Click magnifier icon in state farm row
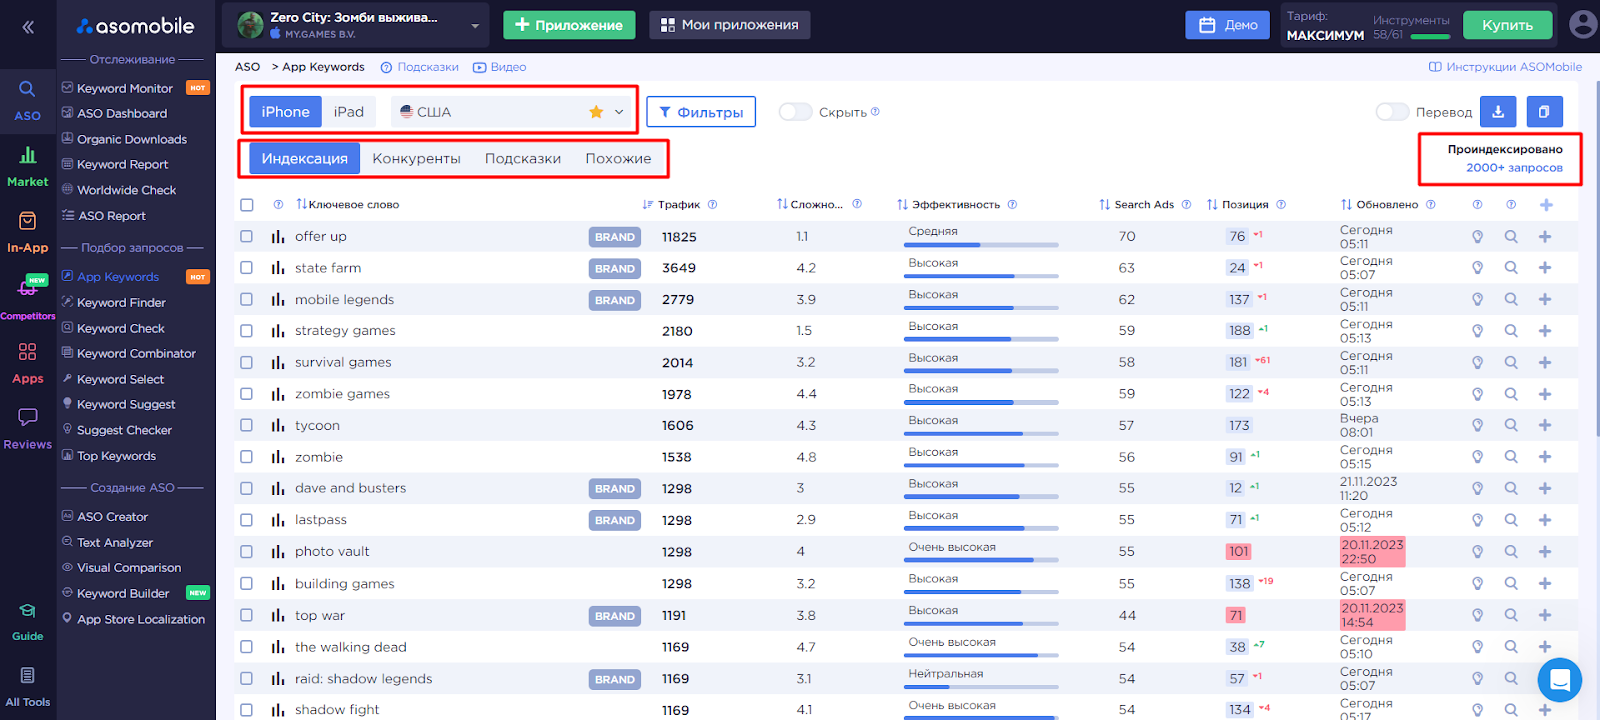 pyautogui.click(x=1511, y=268)
